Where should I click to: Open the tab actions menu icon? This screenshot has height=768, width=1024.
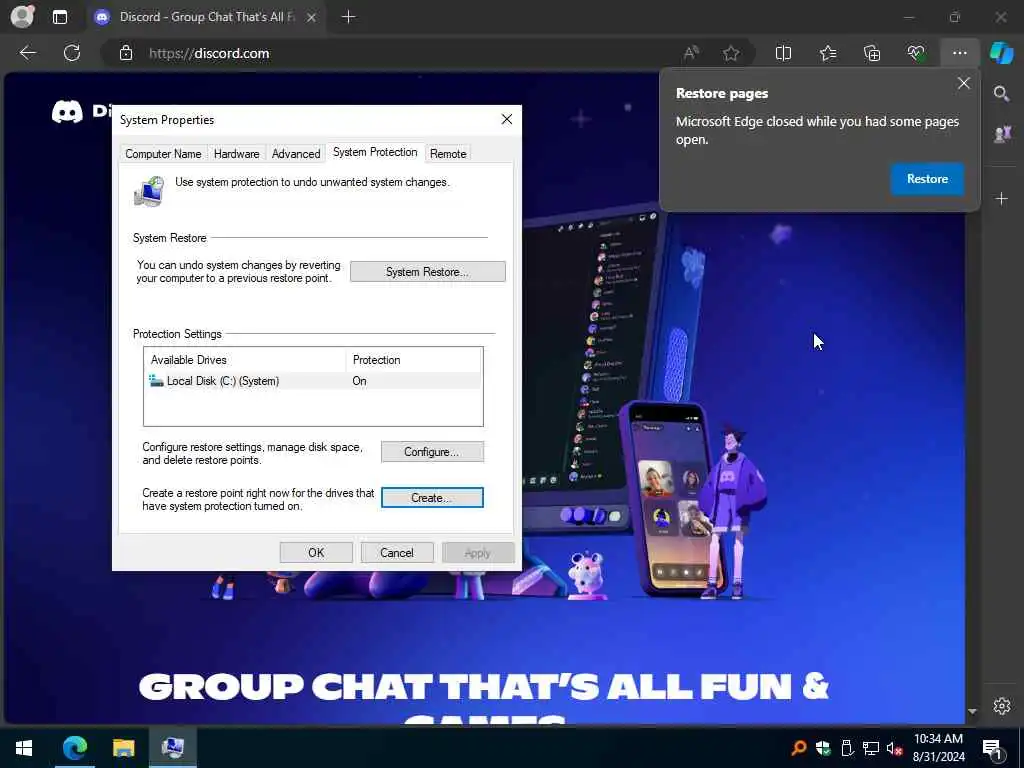pyautogui.click(x=59, y=17)
